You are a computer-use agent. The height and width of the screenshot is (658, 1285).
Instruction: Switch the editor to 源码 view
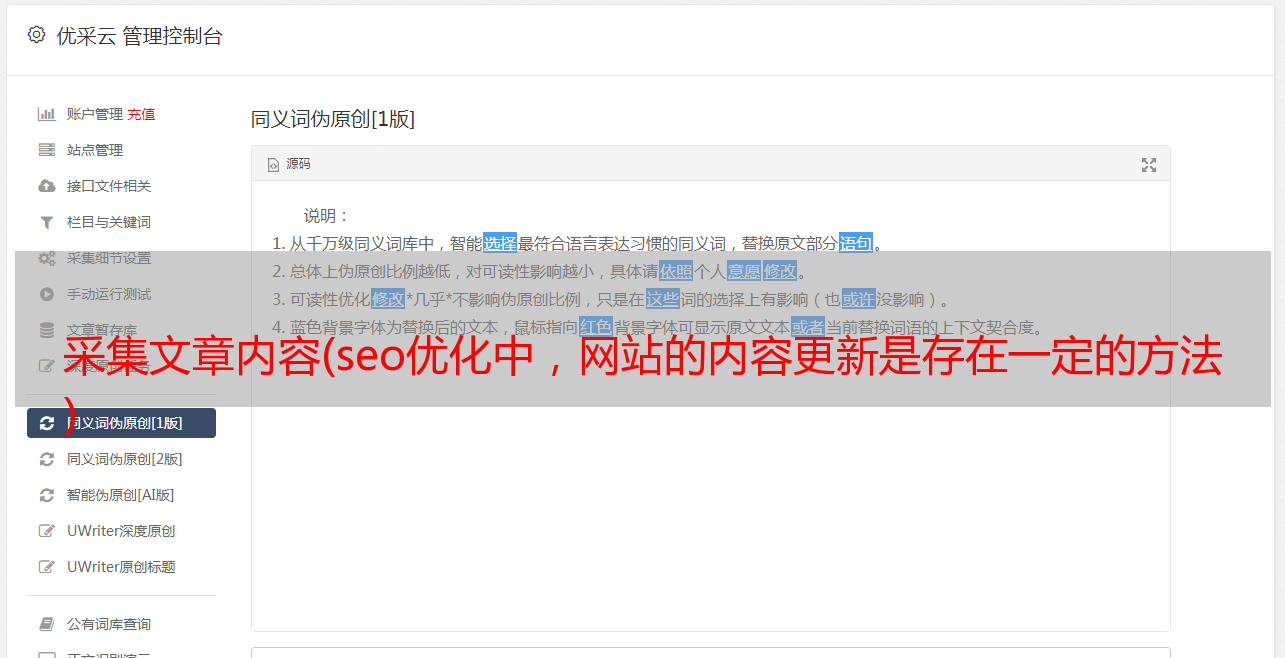tap(289, 164)
